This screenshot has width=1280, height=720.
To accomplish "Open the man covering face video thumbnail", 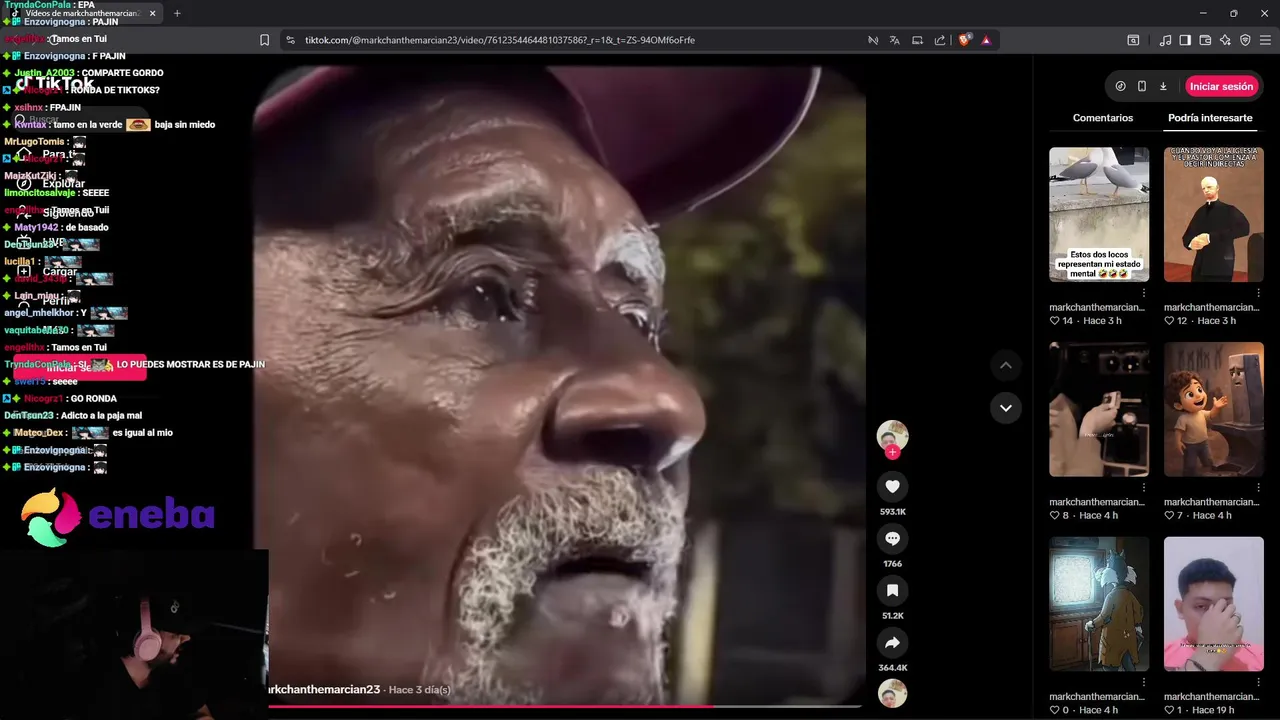I will (1214, 604).
